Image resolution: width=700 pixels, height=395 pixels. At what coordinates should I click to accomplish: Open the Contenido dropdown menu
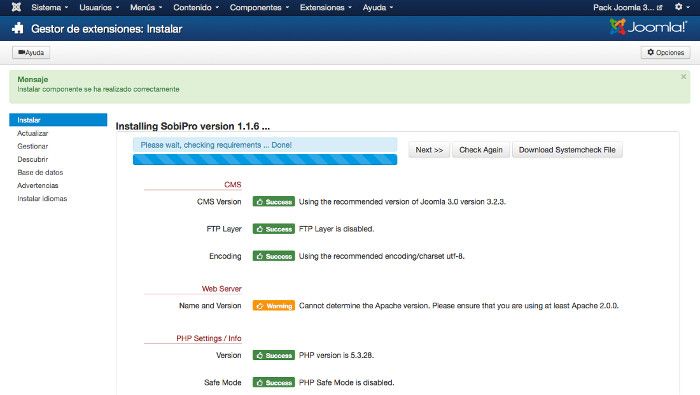(x=196, y=8)
